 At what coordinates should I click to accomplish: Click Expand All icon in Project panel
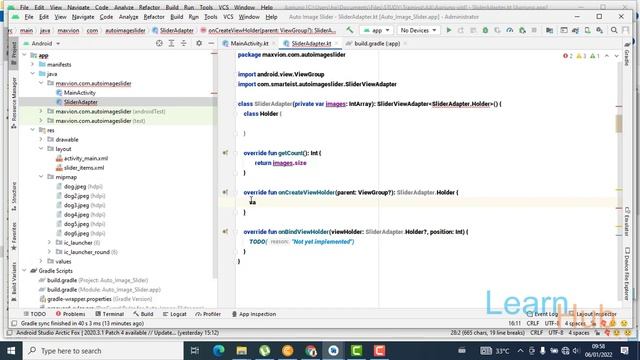tap(171, 43)
